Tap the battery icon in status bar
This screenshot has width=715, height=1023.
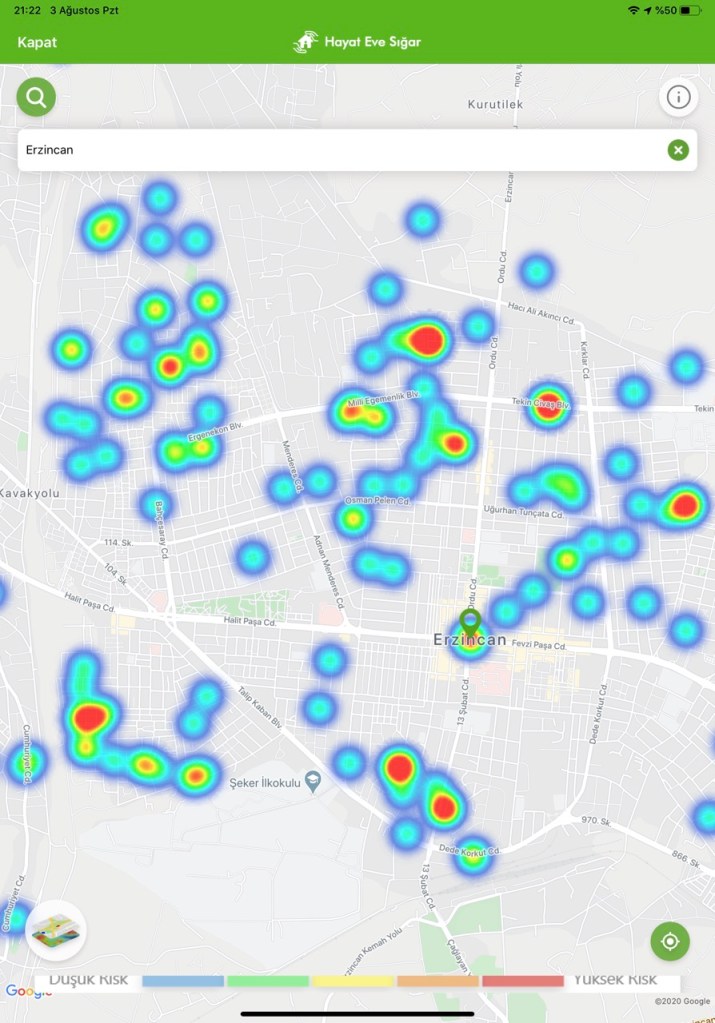point(693,10)
